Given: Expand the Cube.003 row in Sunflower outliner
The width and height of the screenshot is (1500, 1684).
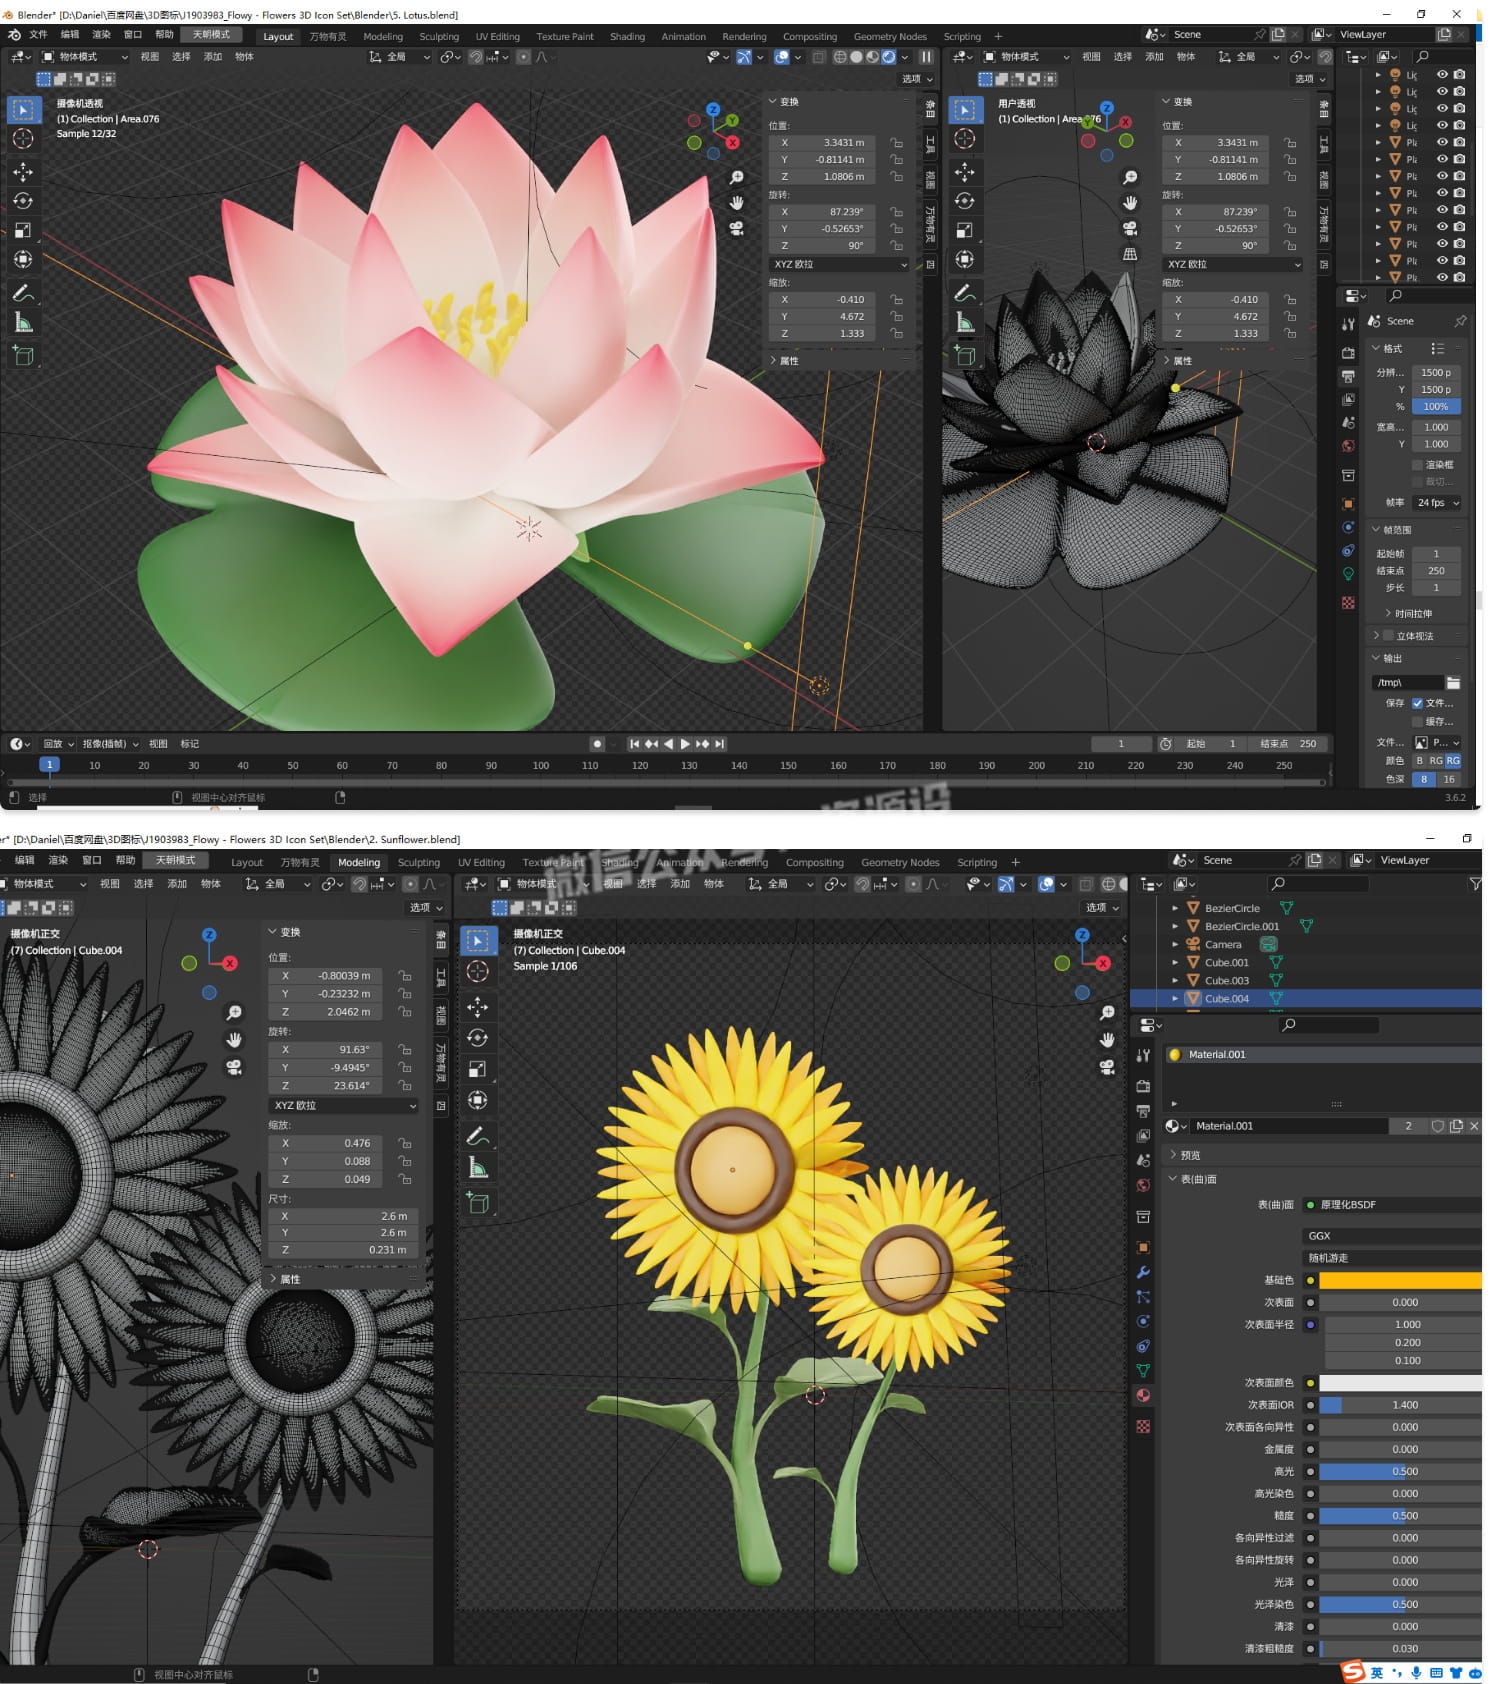Looking at the screenshot, I should pyautogui.click(x=1175, y=981).
